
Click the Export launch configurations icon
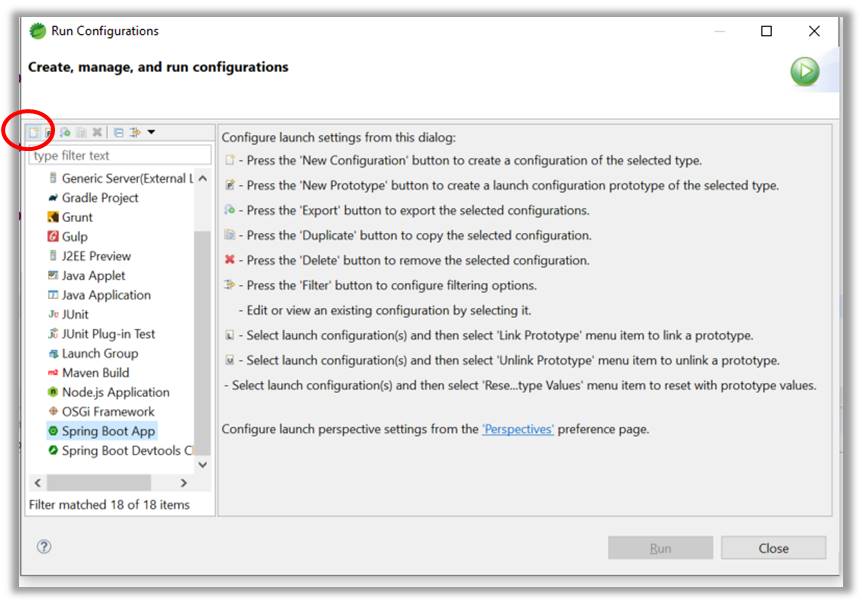(65, 131)
